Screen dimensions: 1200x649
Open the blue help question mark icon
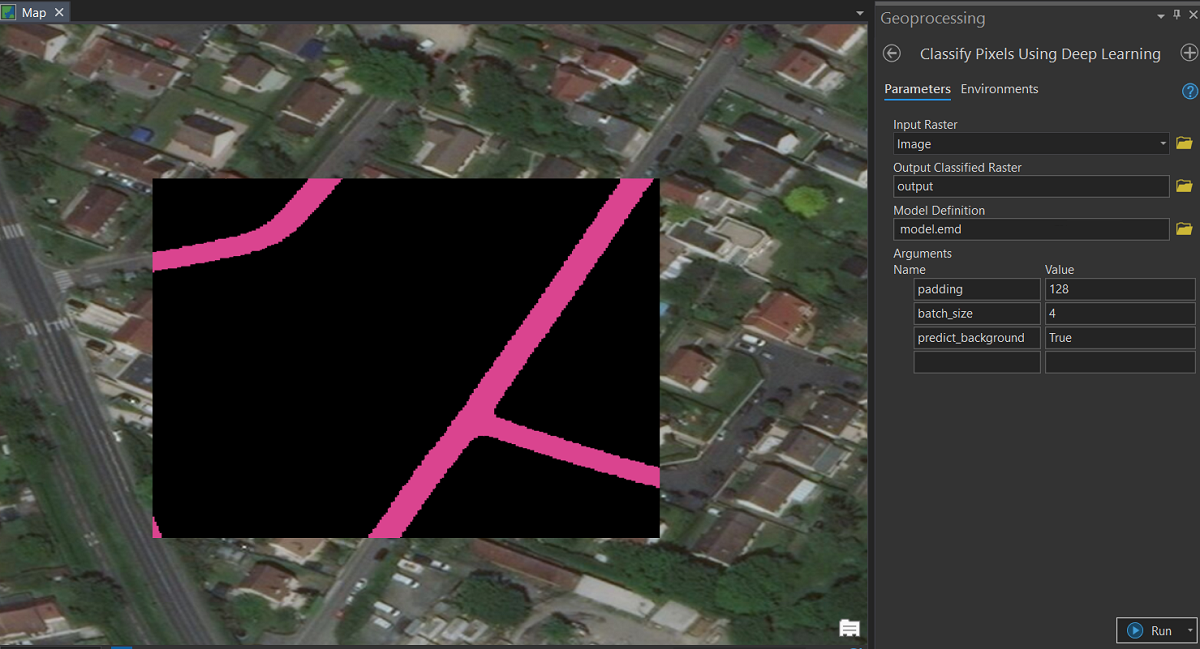pos(1189,91)
